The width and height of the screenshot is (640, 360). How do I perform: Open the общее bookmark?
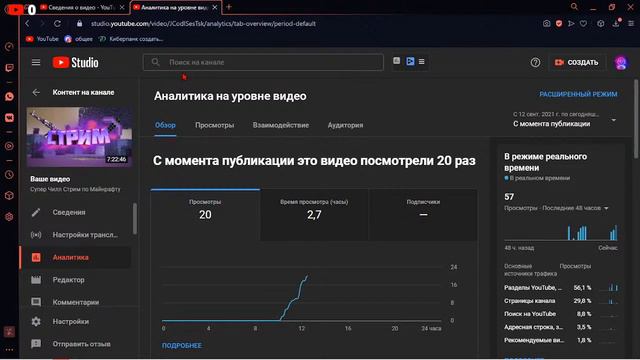pos(79,39)
